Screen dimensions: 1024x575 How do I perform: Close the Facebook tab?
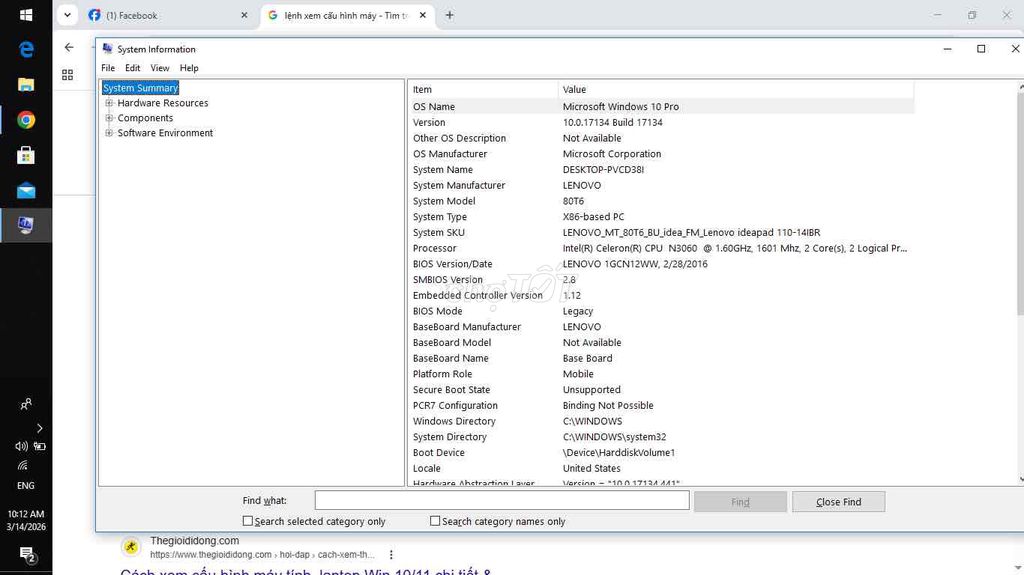click(244, 15)
